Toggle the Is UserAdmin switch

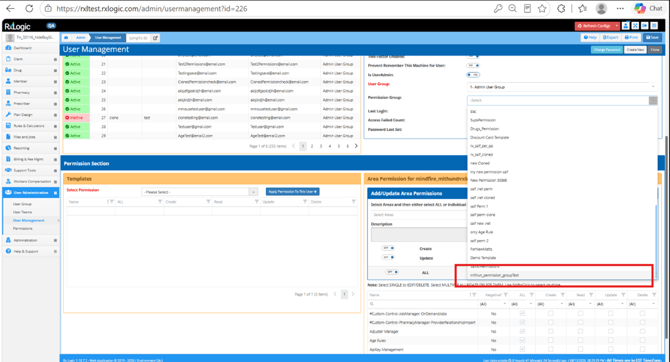pos(473,75)
